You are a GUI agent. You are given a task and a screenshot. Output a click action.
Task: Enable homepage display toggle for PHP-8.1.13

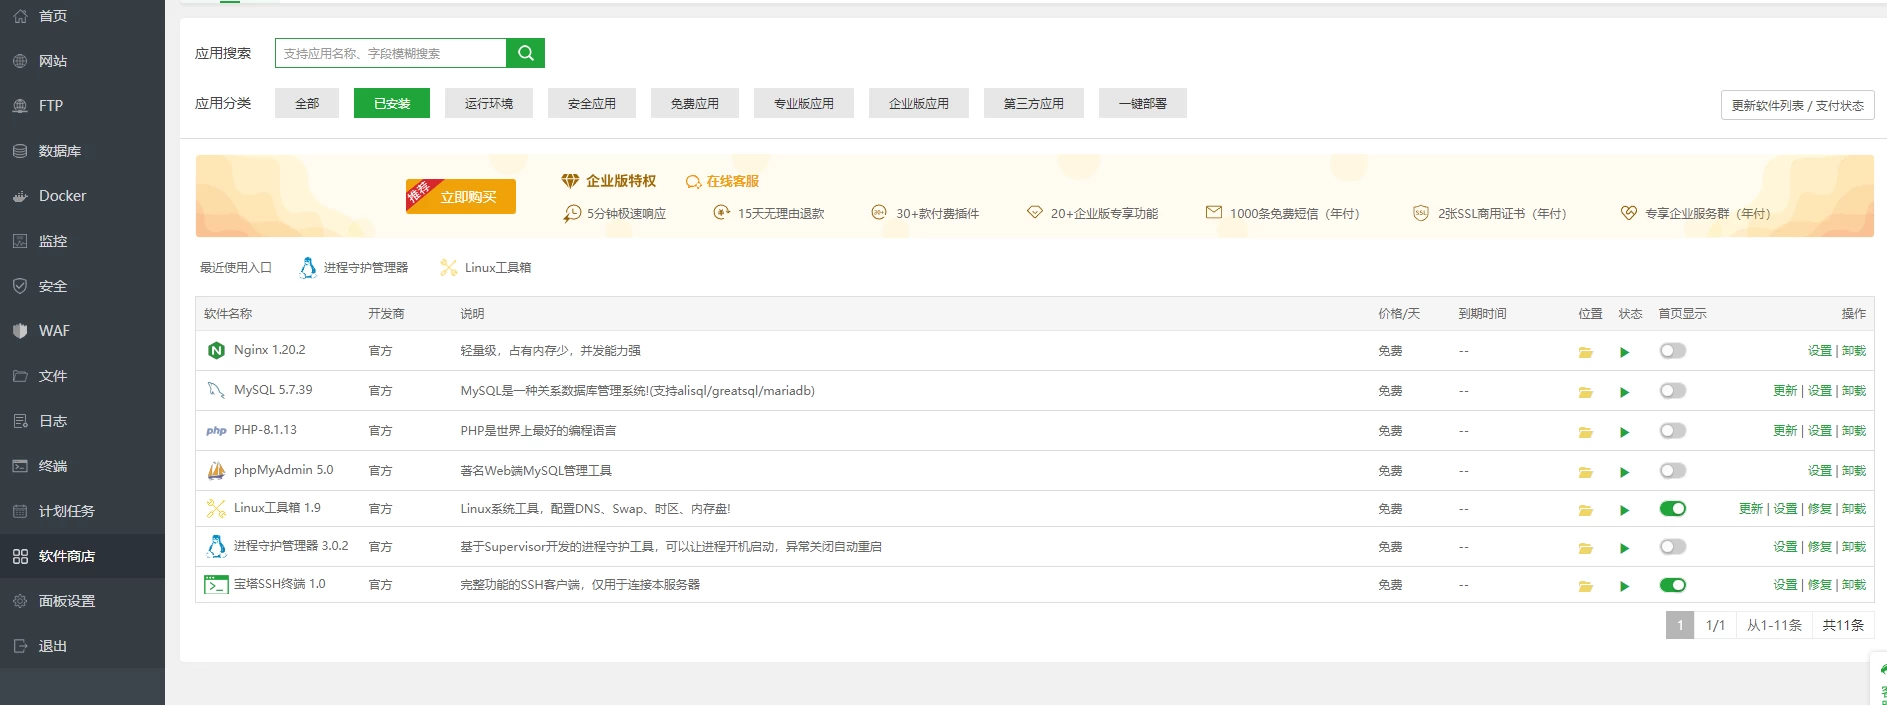point(1672,431)
